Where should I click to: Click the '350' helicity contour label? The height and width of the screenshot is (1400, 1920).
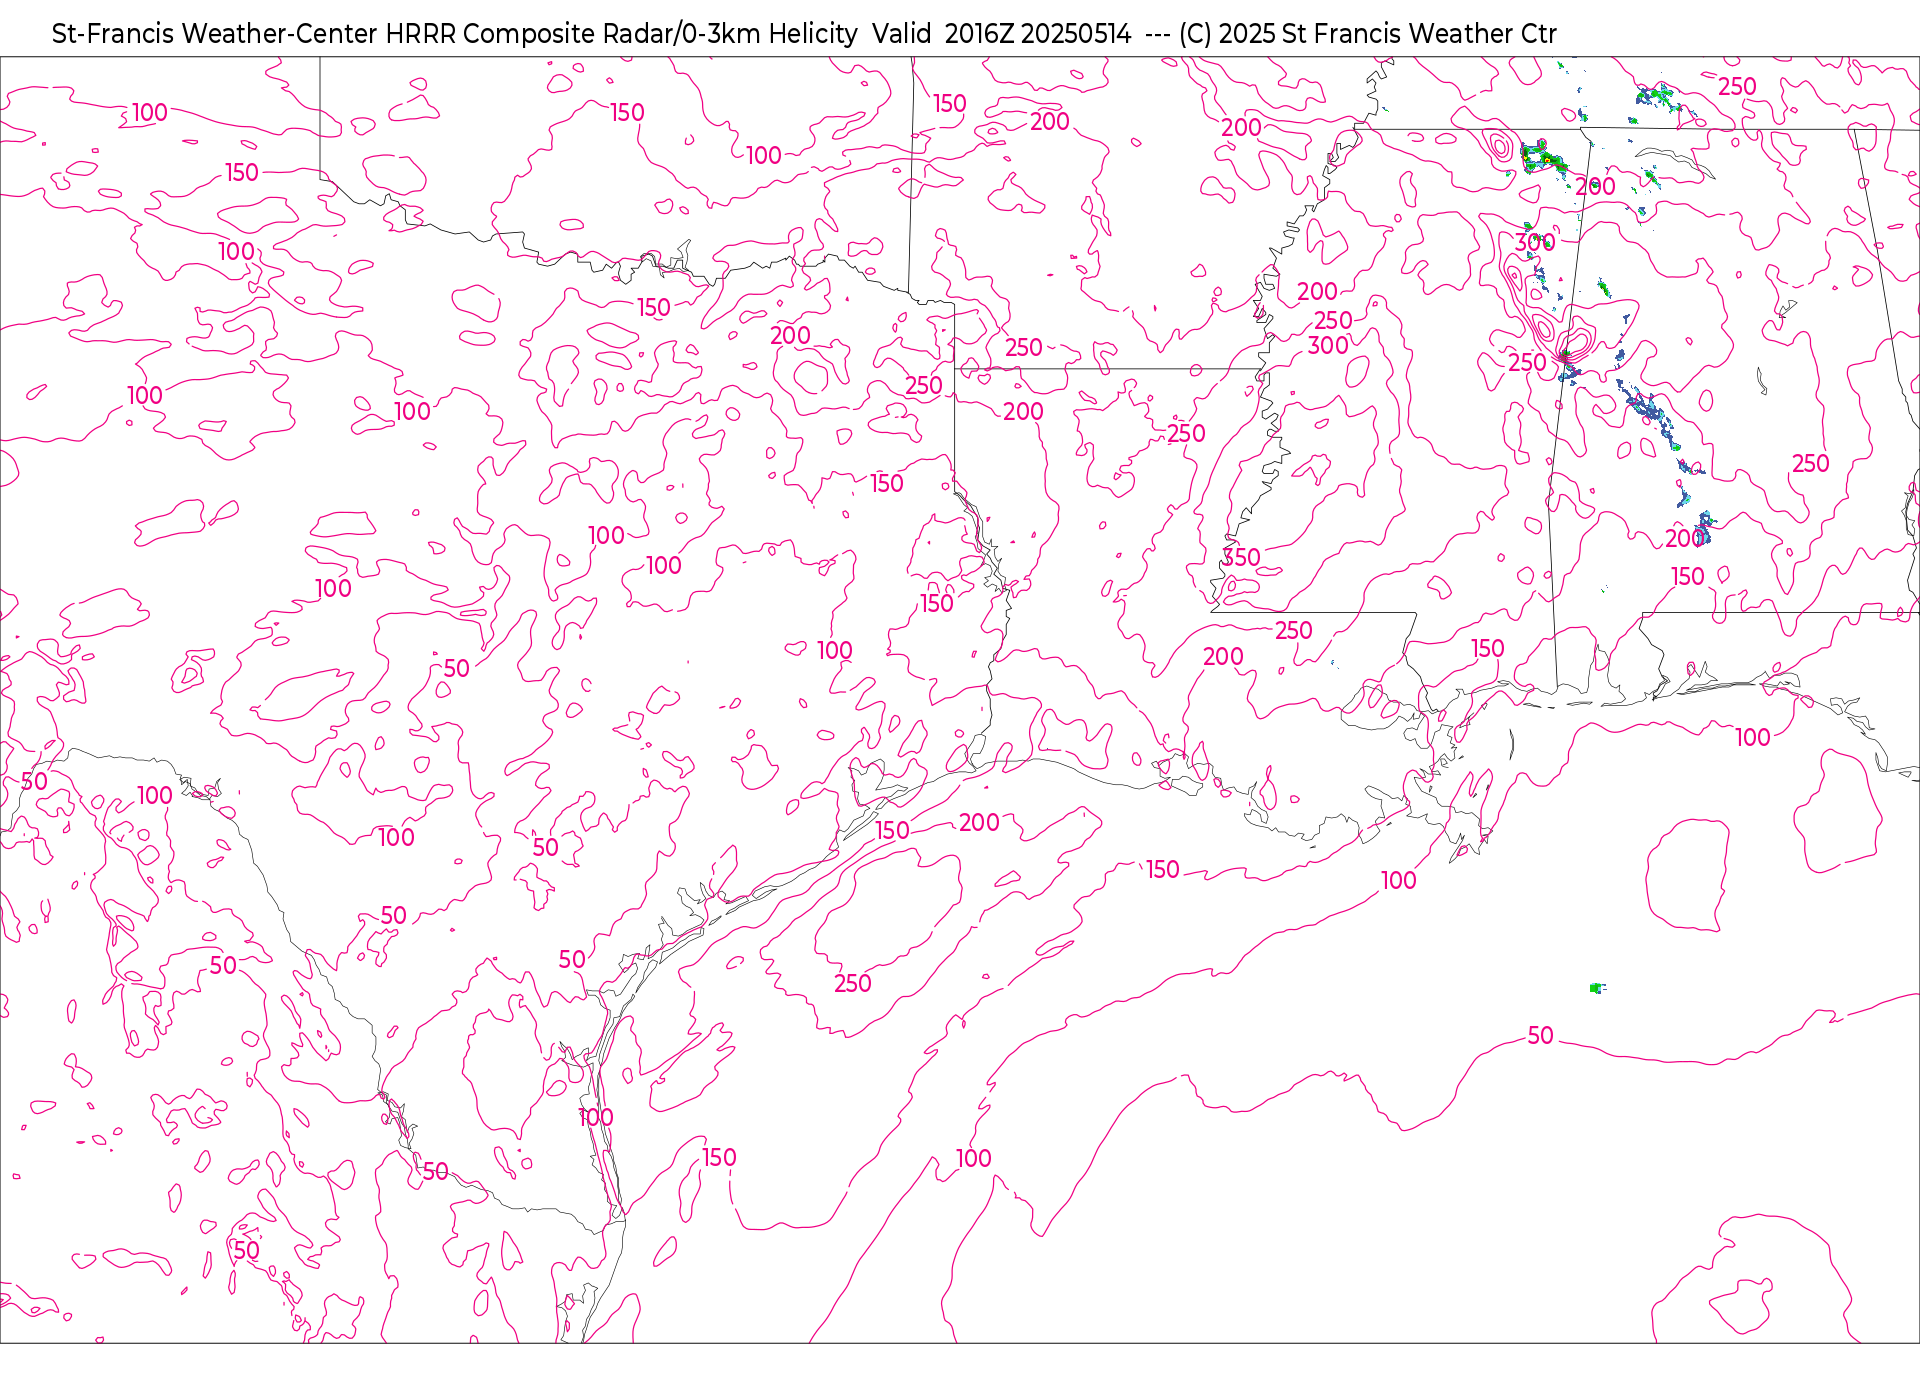(x=1241, y=557)
